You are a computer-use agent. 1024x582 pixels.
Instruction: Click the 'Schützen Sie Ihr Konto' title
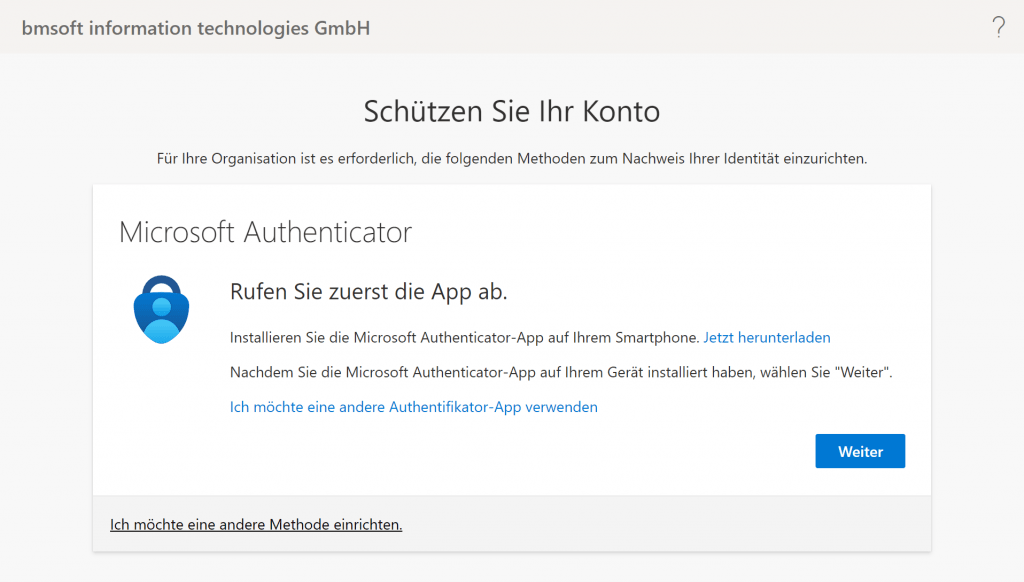[511, 111]
